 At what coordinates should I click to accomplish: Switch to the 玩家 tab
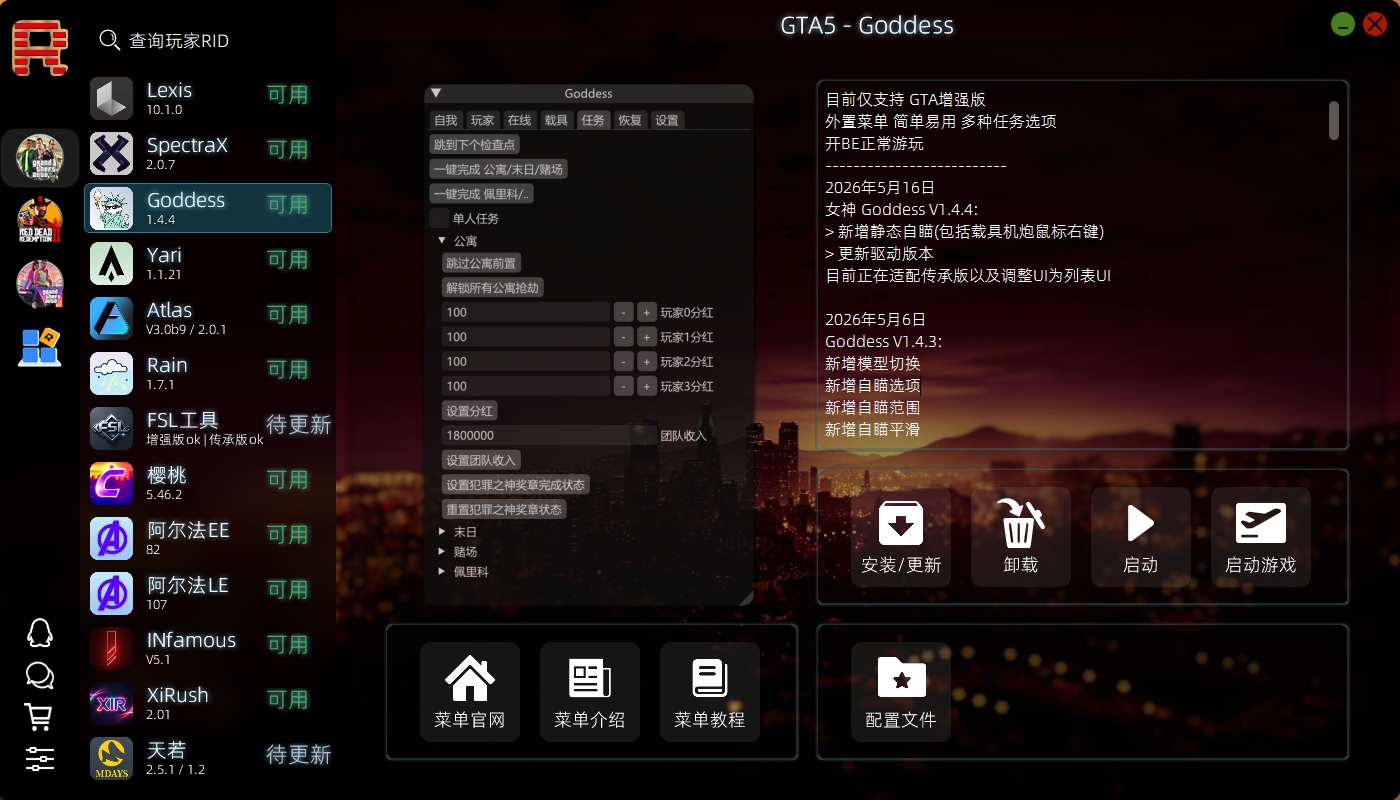(483, 120)
